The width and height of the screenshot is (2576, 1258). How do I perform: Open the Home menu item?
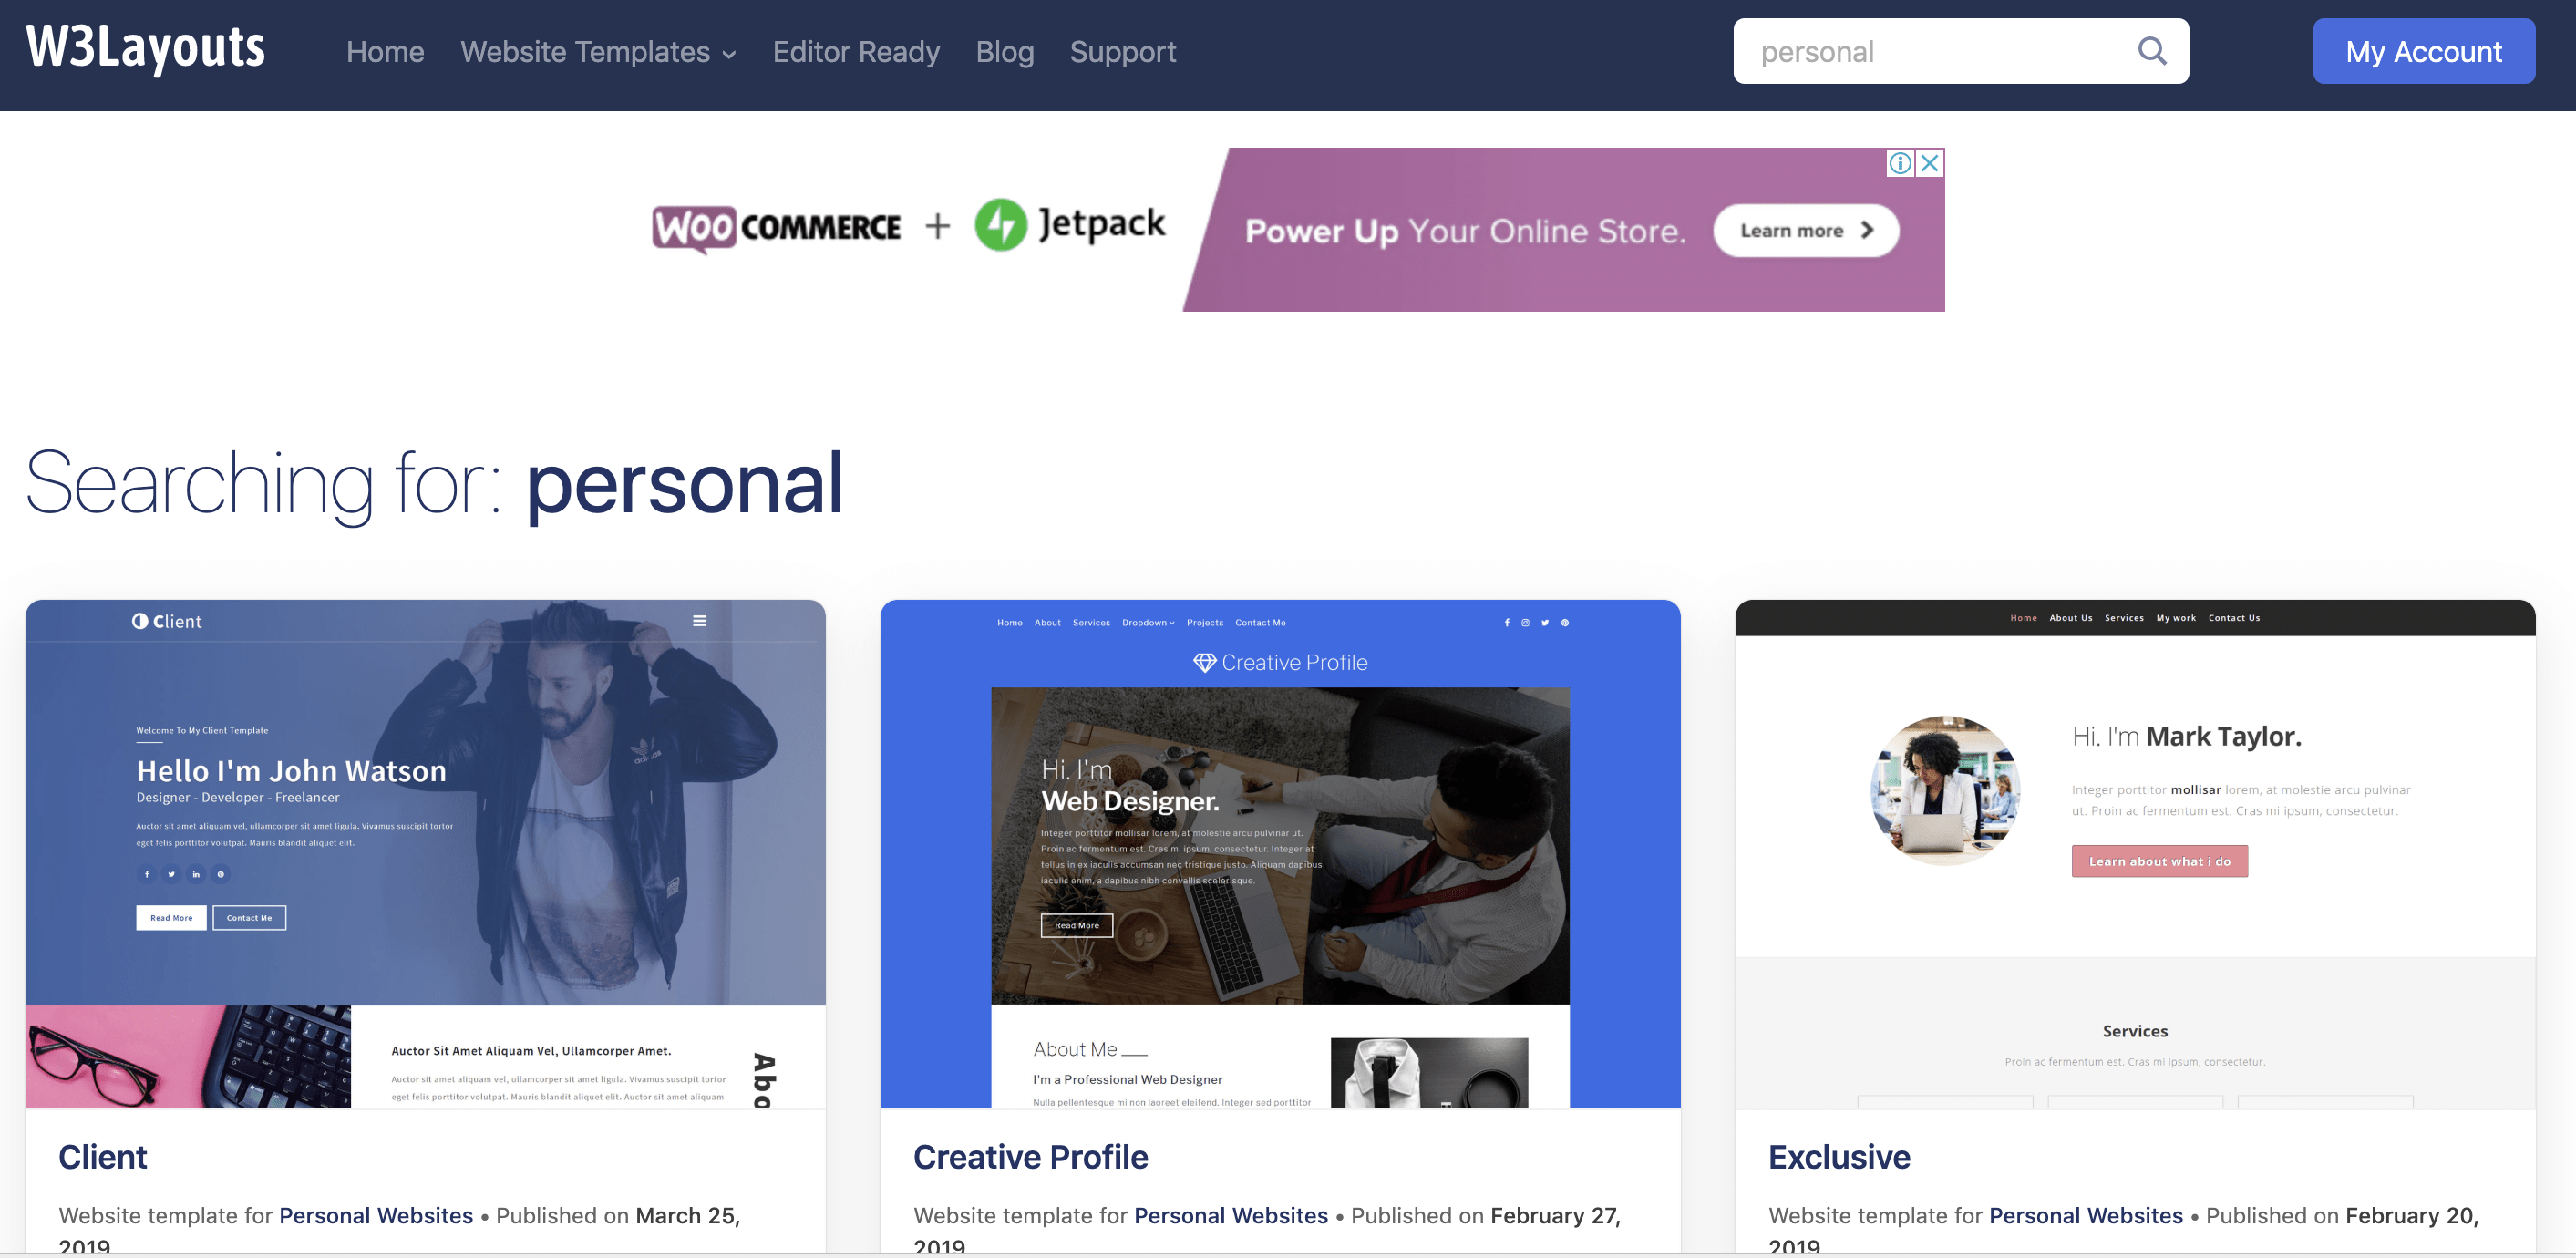[385, 52]
